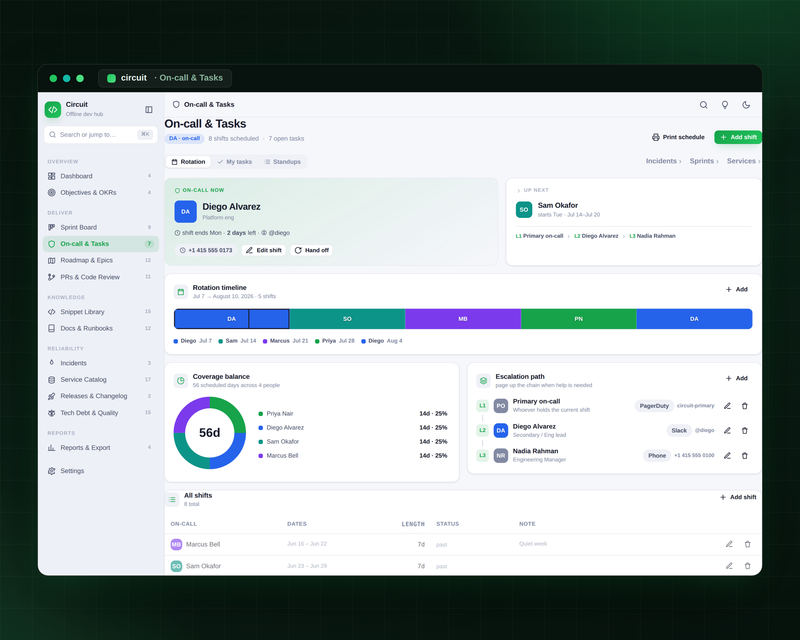Select last DA segment on timeline
800x640 pixels.
[x=694, y=319]
